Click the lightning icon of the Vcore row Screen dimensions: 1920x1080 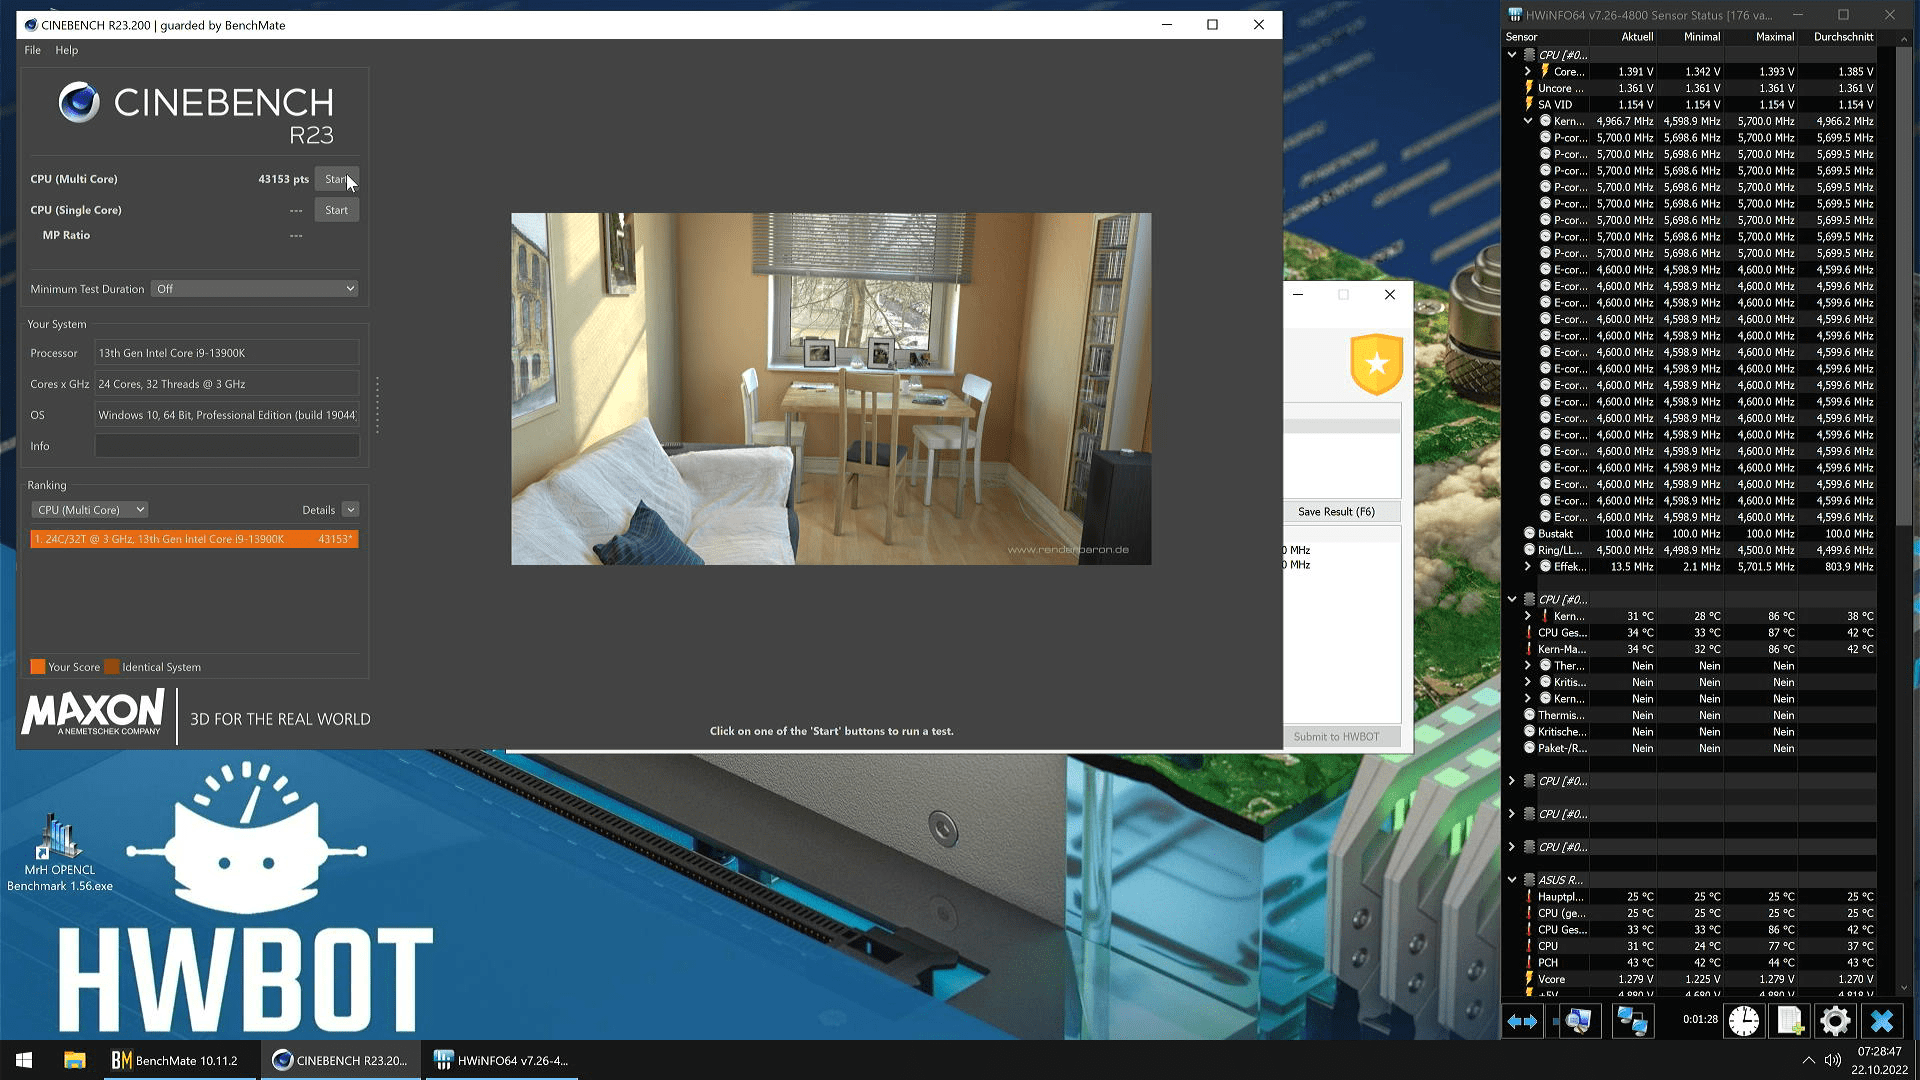pyautogui.click(x=1529, y=979)
